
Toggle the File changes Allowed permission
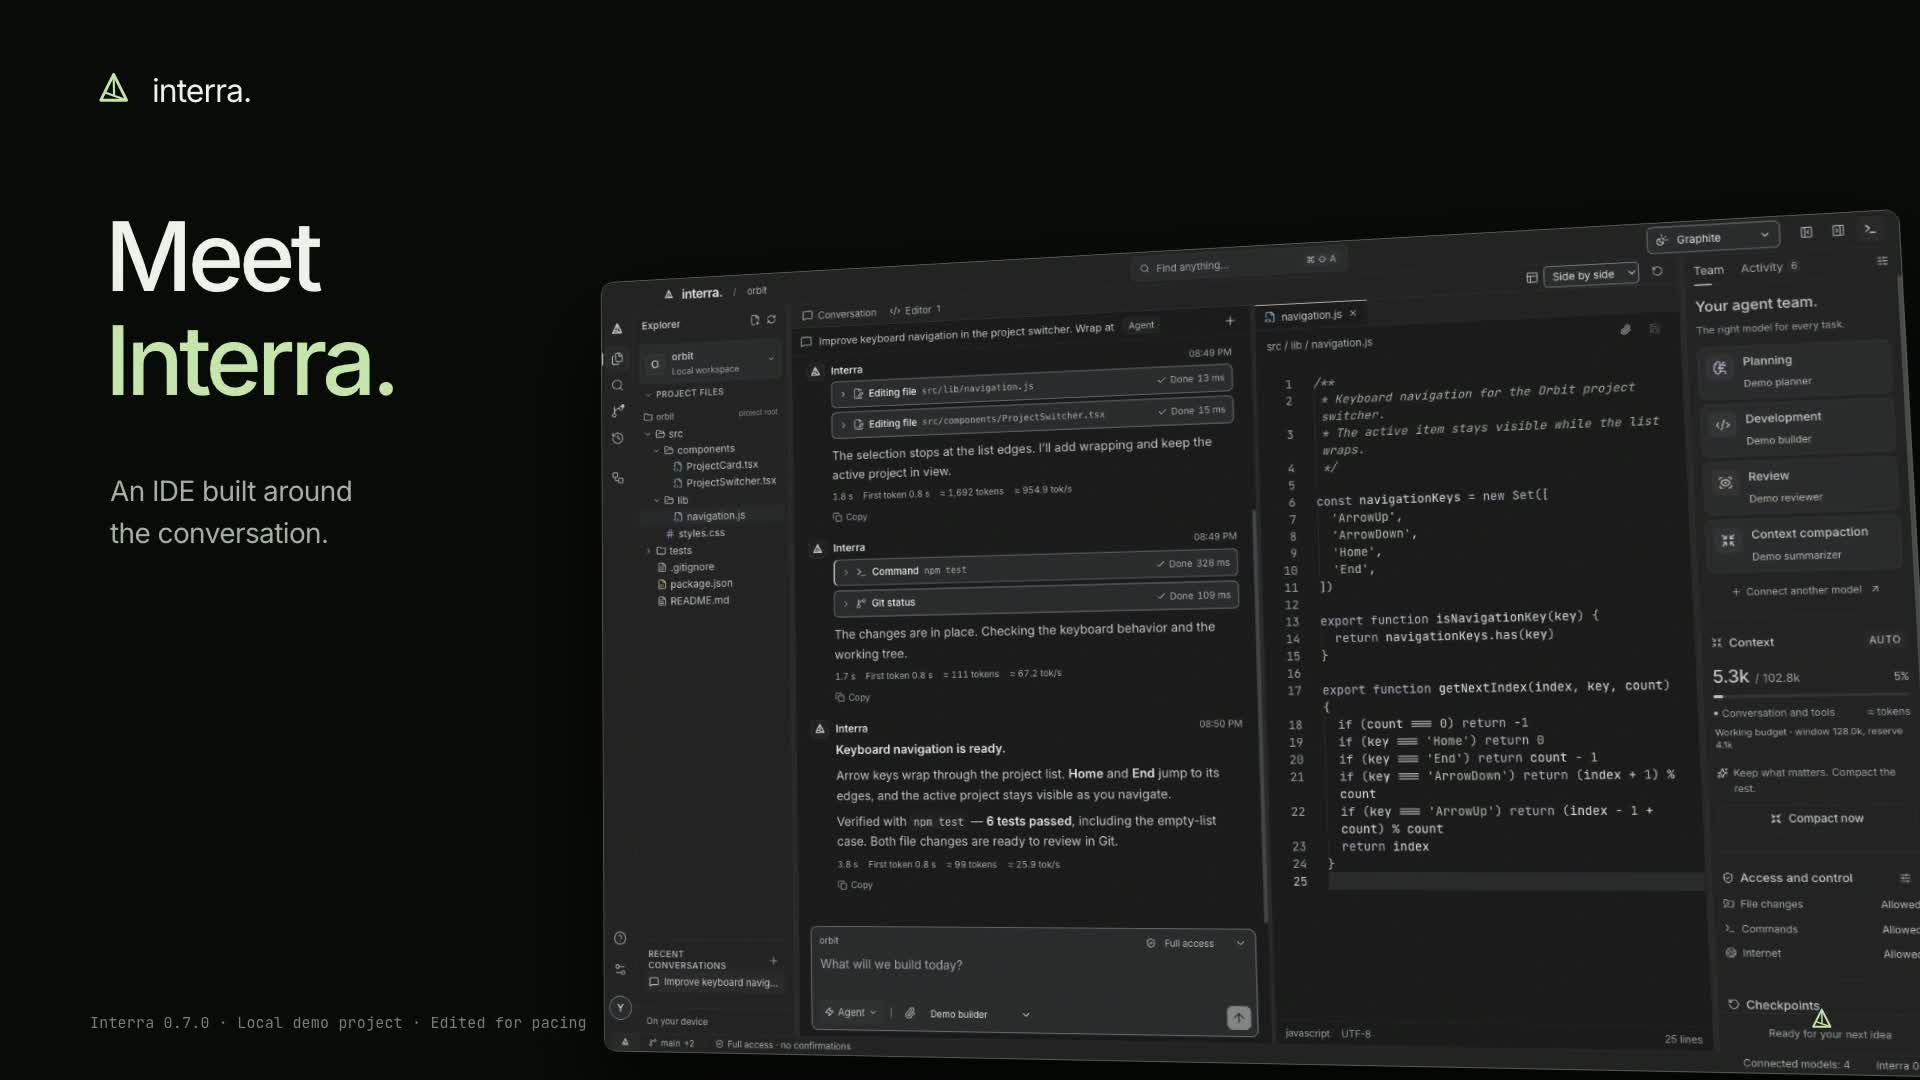(x=1899, y=904)
